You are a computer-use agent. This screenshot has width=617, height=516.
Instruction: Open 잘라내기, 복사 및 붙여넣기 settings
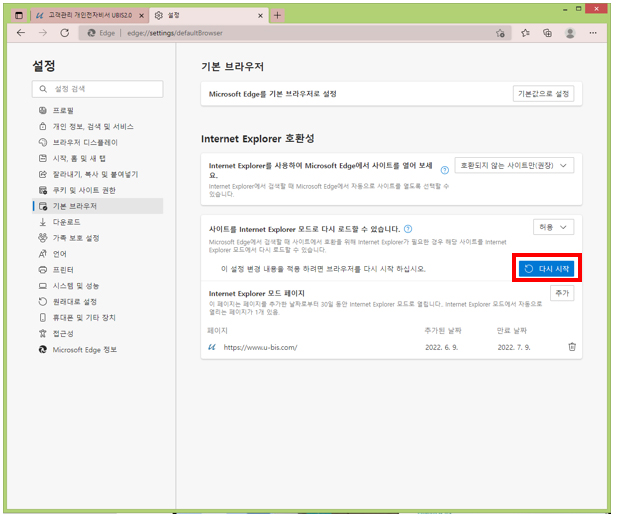98,174
